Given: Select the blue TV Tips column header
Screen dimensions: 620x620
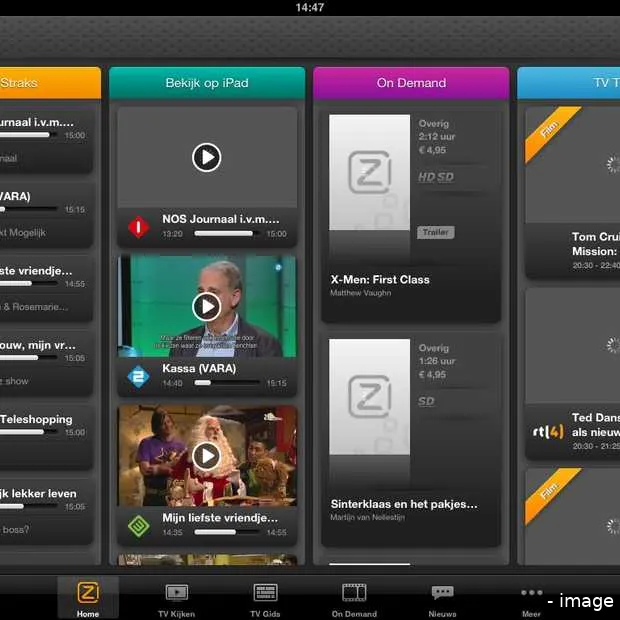Looking at the screenshot, I should tap(569, 83).
